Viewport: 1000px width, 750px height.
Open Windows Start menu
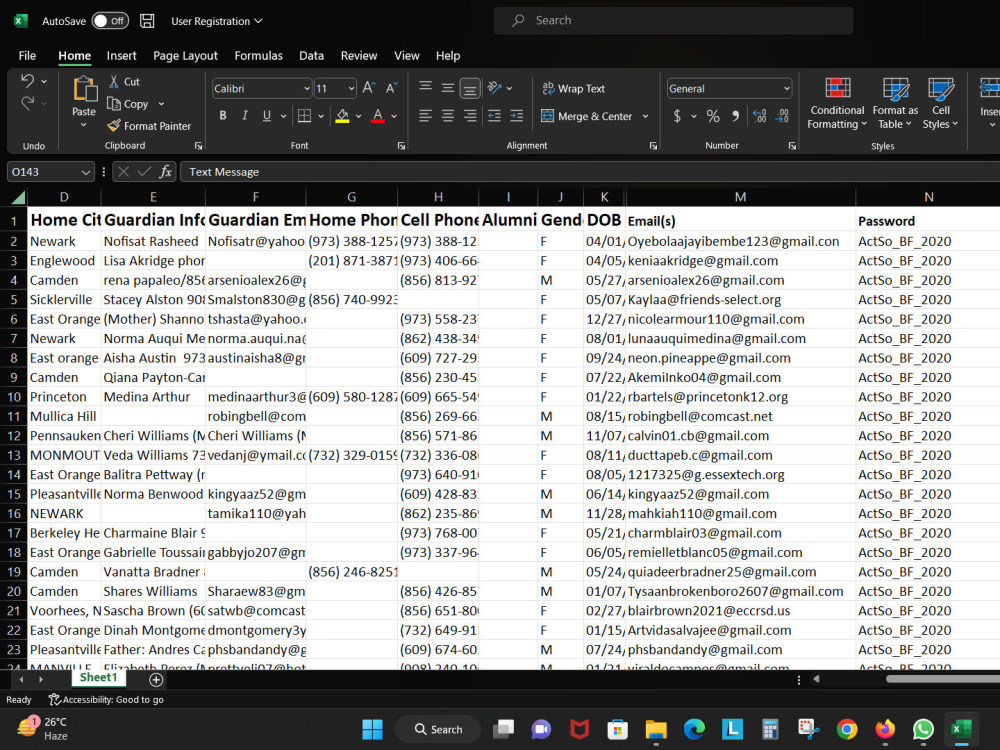tap(372, 729)
